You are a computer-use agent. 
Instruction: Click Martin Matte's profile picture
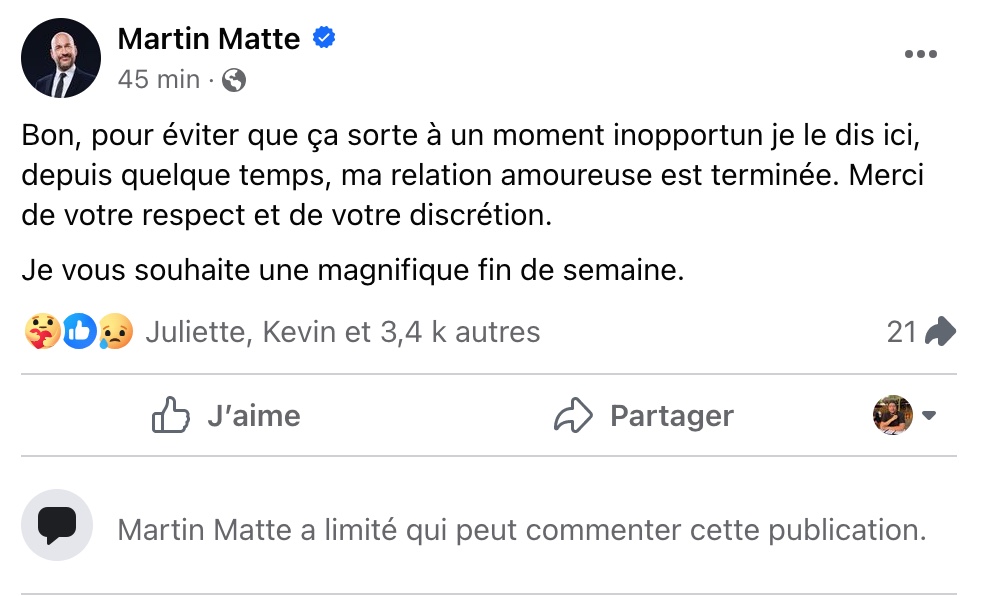pos(61,58)
